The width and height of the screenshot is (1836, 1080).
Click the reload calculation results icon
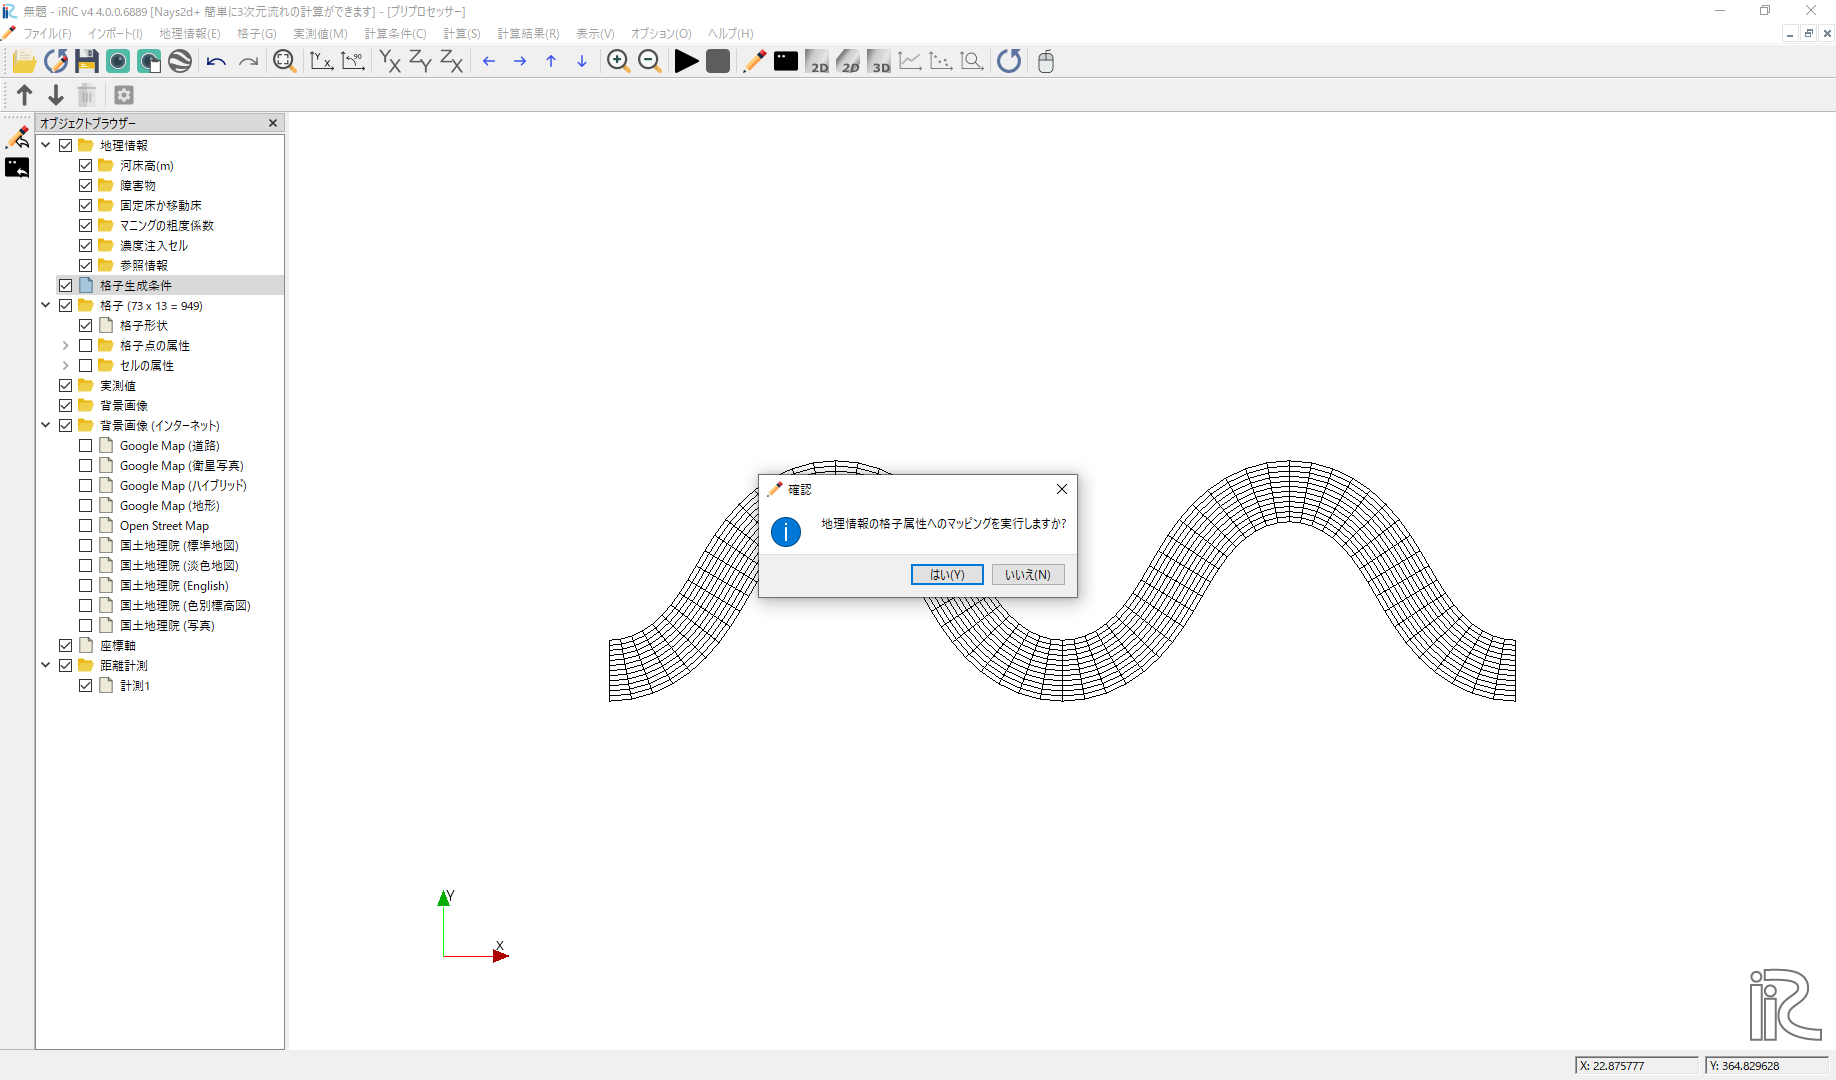(x=1009, y=61)
